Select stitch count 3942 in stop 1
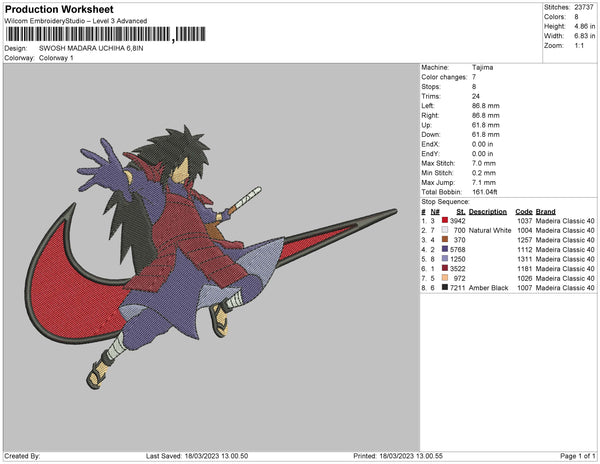Screen dimensions: 600x464 458,221
